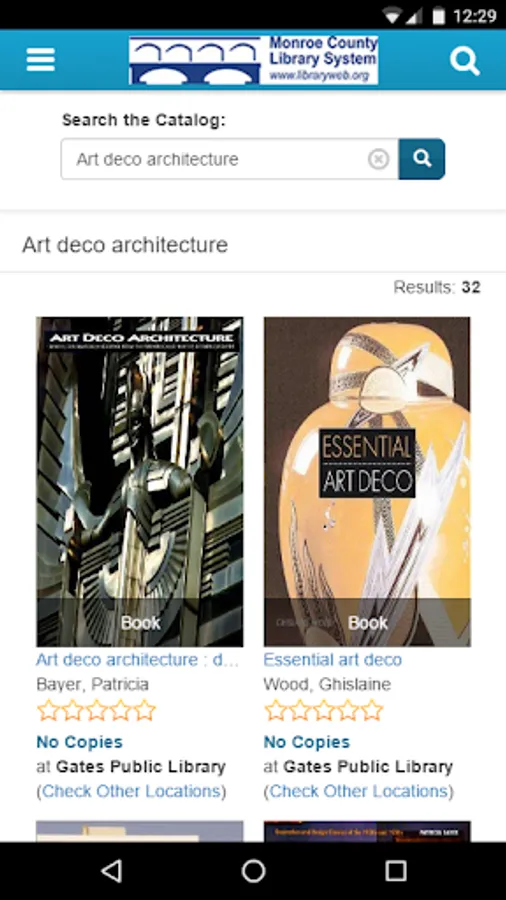506x900 pixels.
Task: Open 'Art deco architecture : d...' title link
Action: (137, 660)
